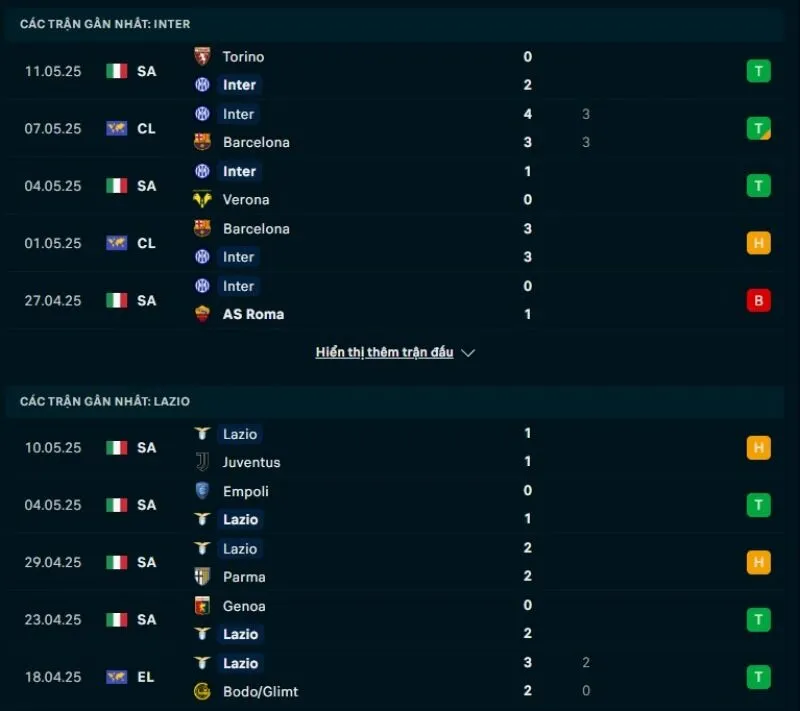Open the highlighted Inter team link
The width and height of the screenshot is (800, 711).
coord(239,85)
